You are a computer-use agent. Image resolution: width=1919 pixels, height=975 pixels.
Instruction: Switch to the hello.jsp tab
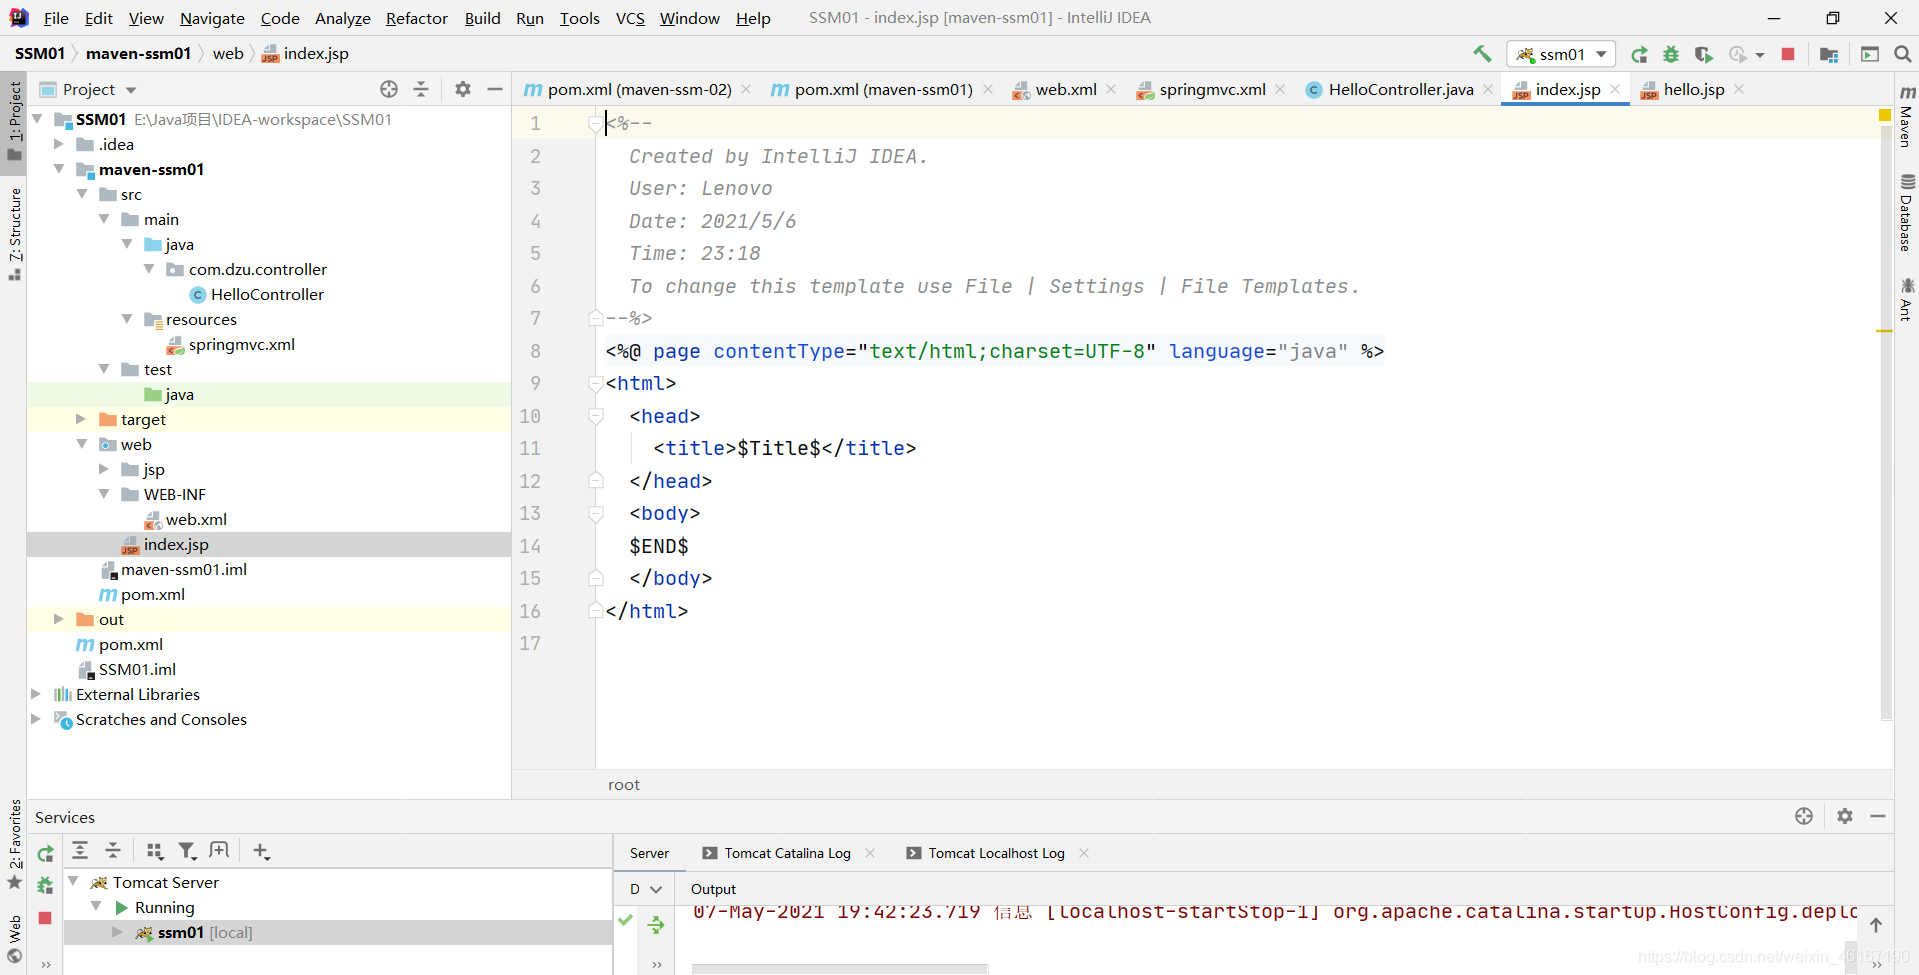(1694, 89)
